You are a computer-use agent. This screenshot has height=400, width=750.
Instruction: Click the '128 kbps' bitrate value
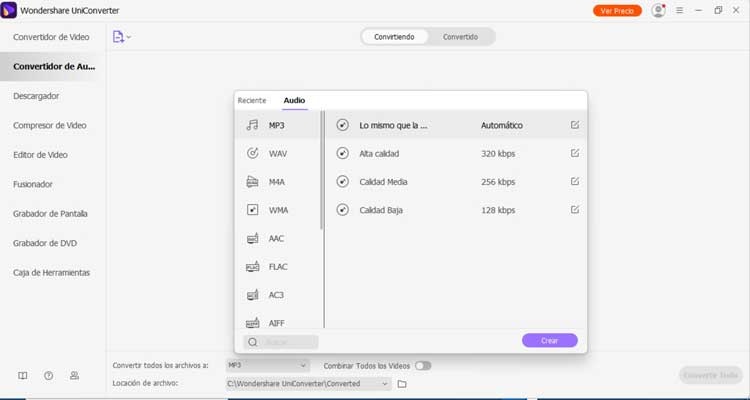[x=498, y=210]
